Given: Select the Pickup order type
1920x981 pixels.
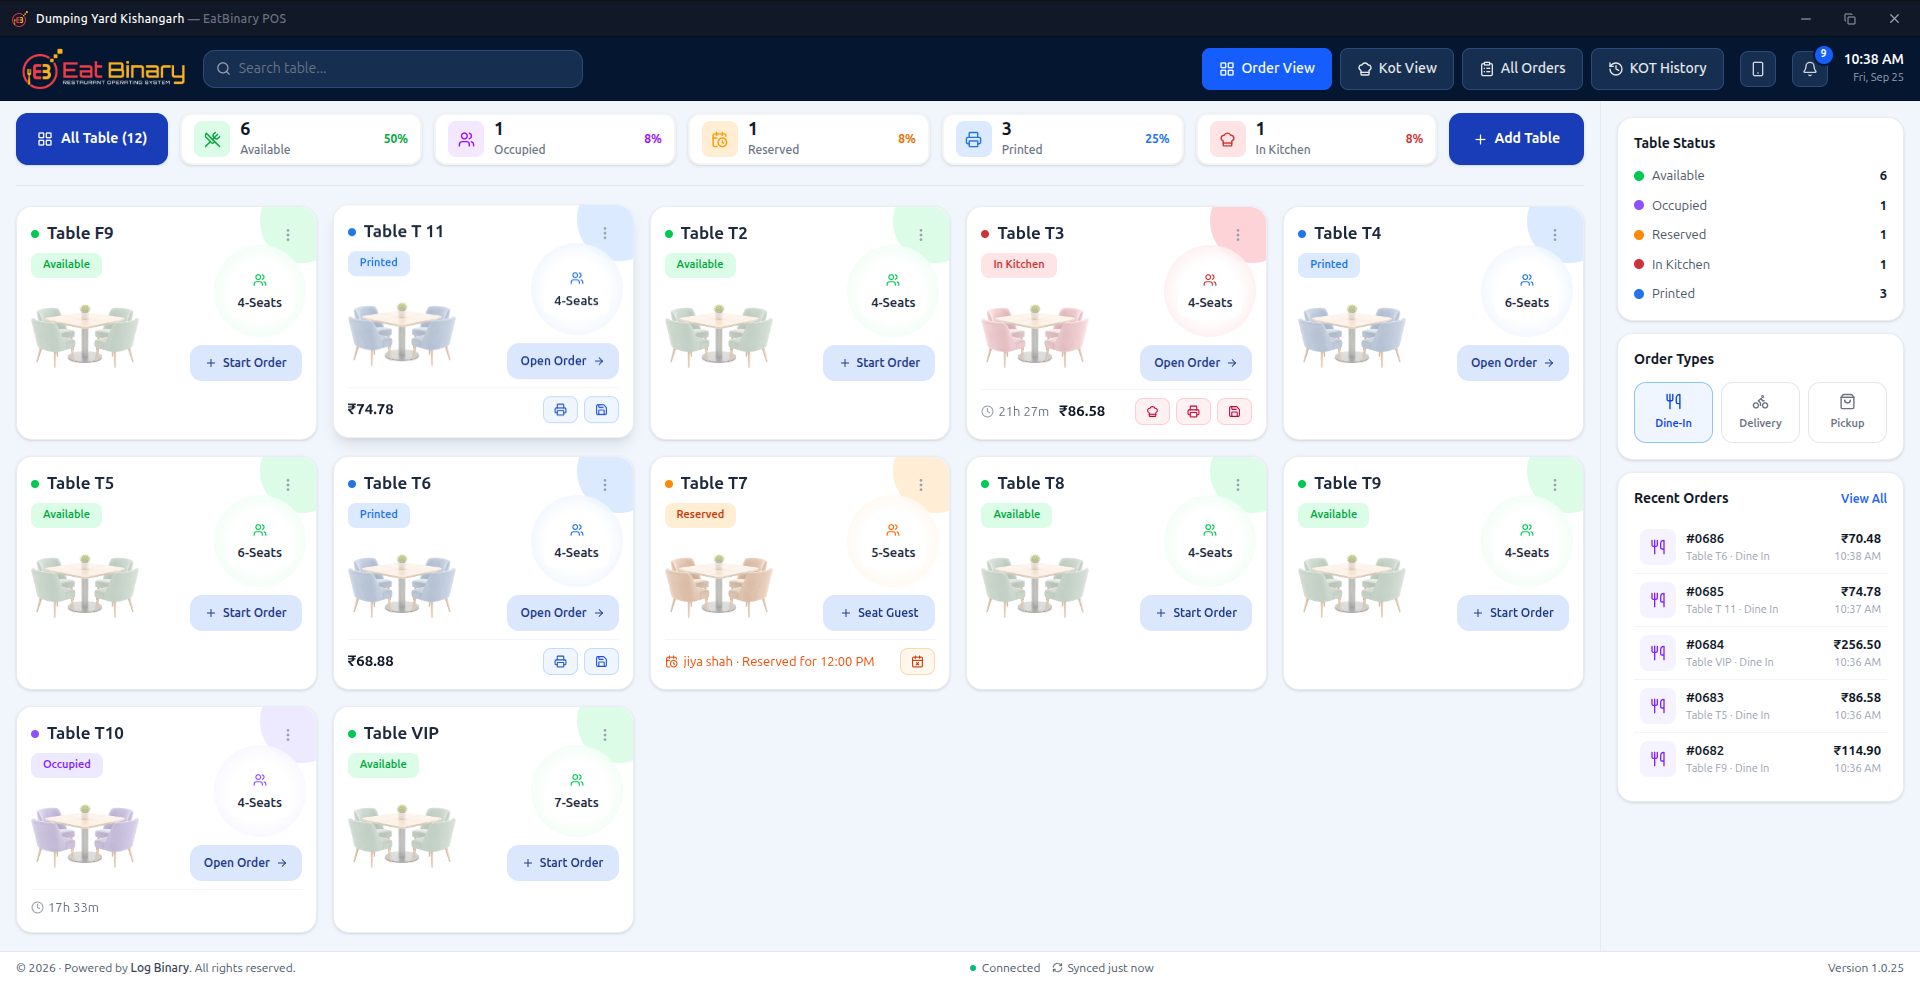Looking at the screenshot, I should click(x=1847, y=412).
